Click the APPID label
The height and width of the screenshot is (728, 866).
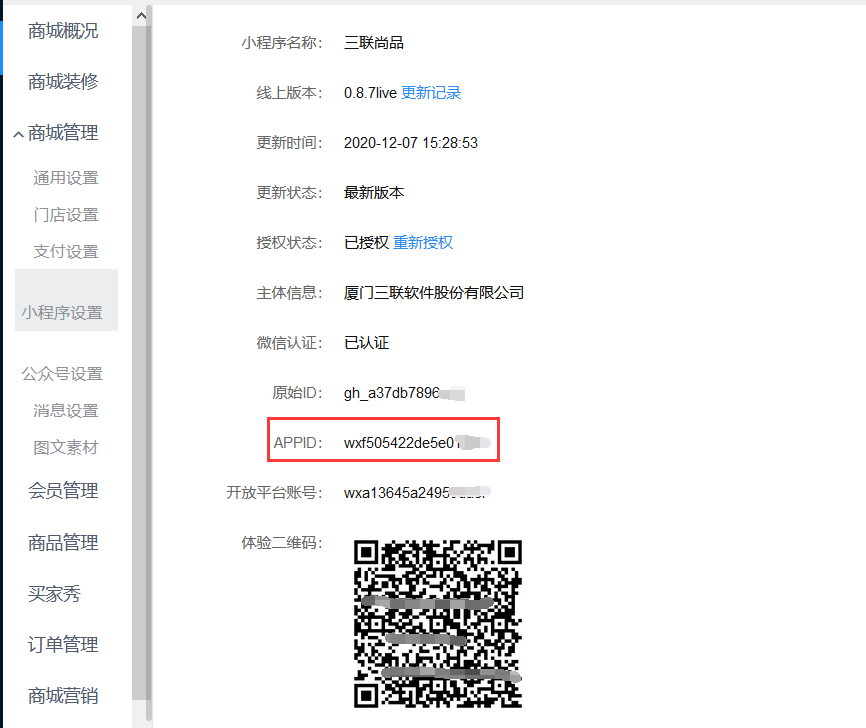pyautogui.click(x=298, y=443)
